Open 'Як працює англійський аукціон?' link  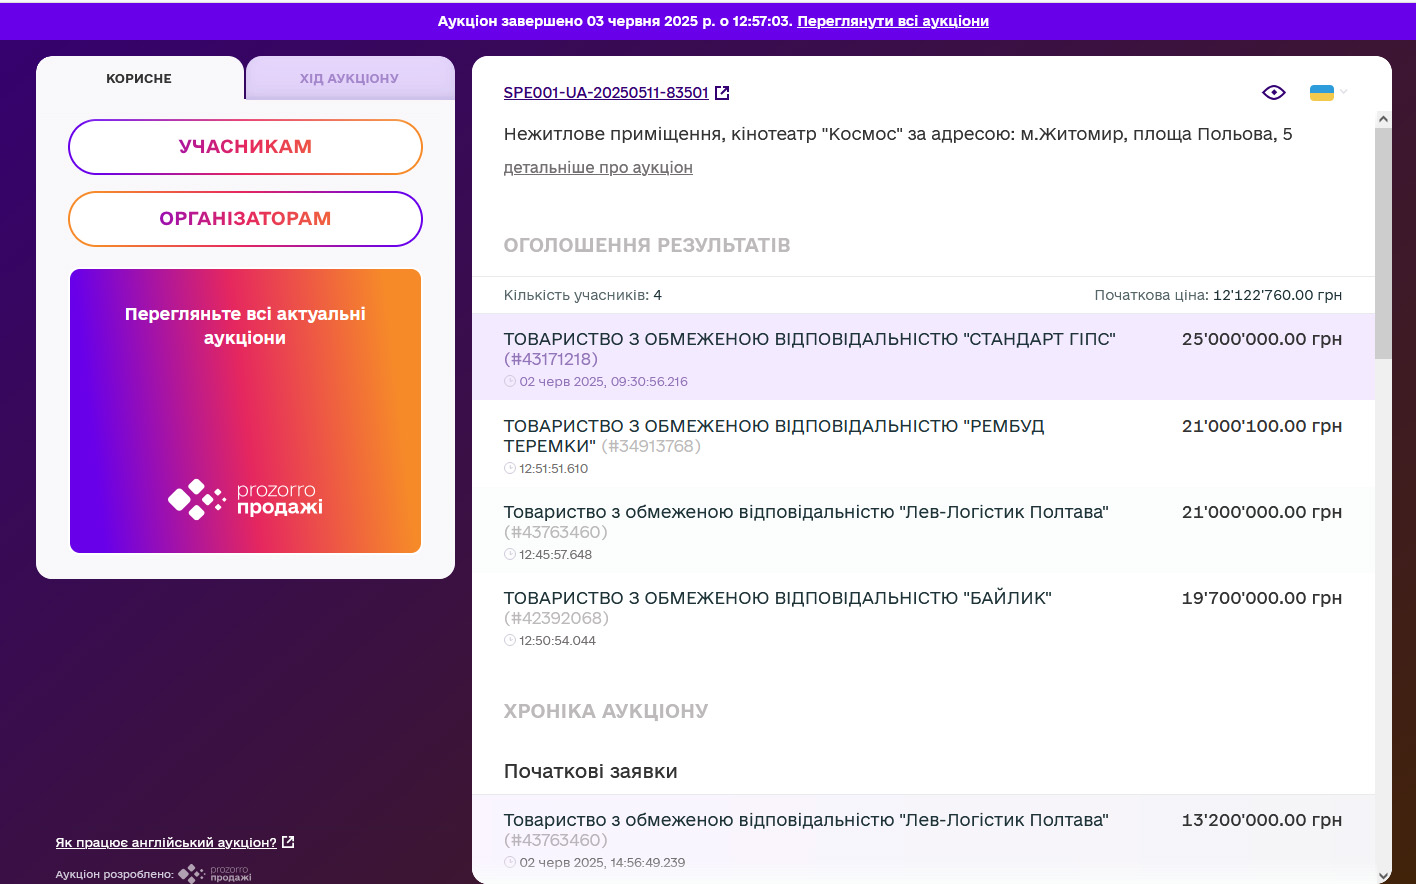coord(166,843)
